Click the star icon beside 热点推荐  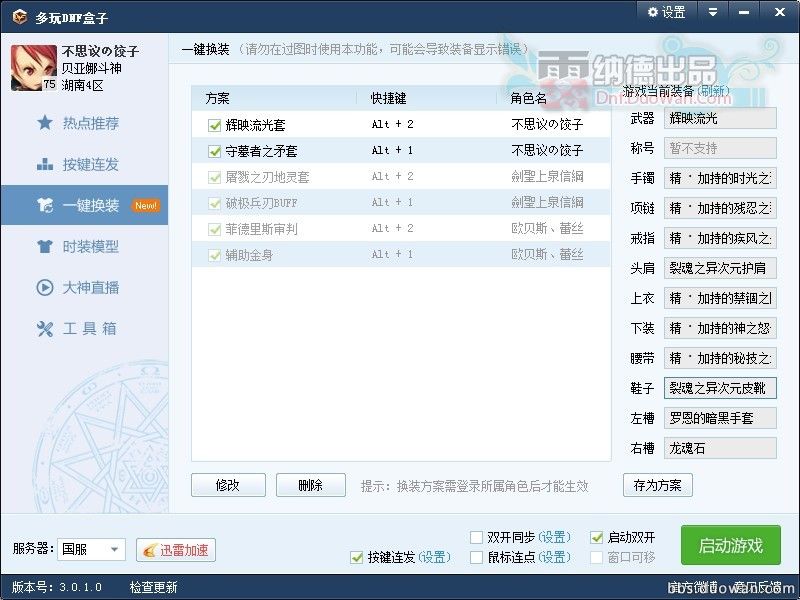45,122
